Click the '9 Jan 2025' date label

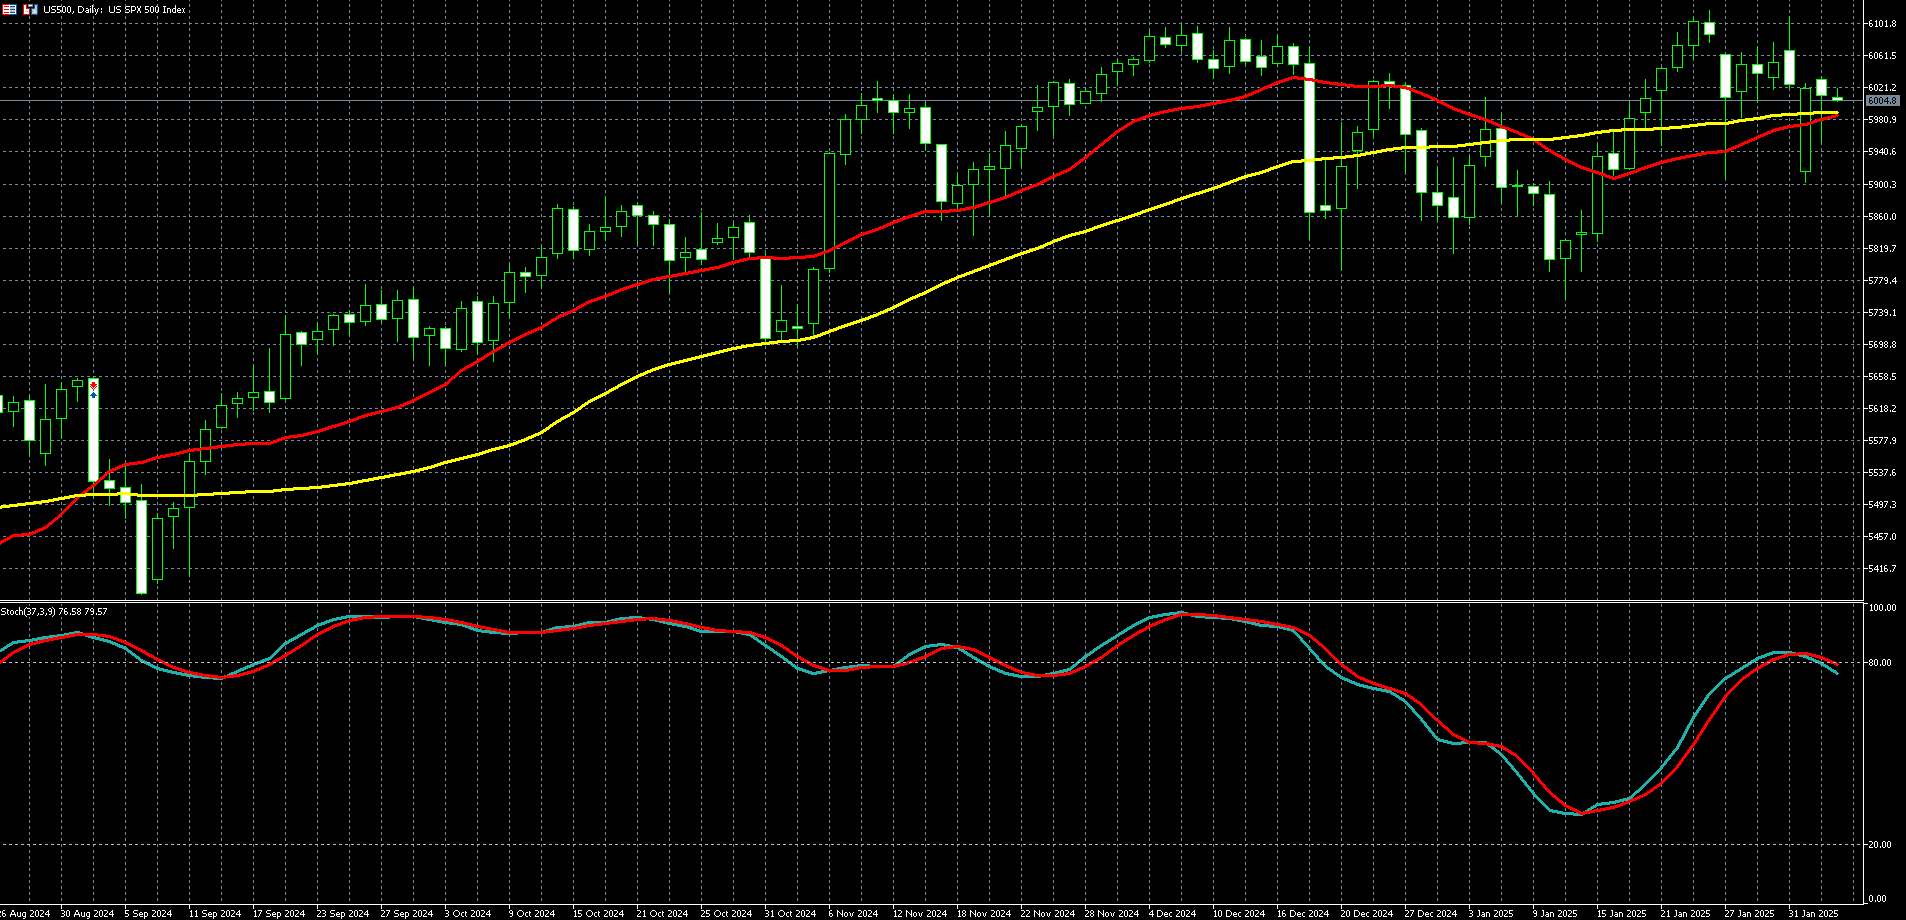click(x=1555, y=913)
